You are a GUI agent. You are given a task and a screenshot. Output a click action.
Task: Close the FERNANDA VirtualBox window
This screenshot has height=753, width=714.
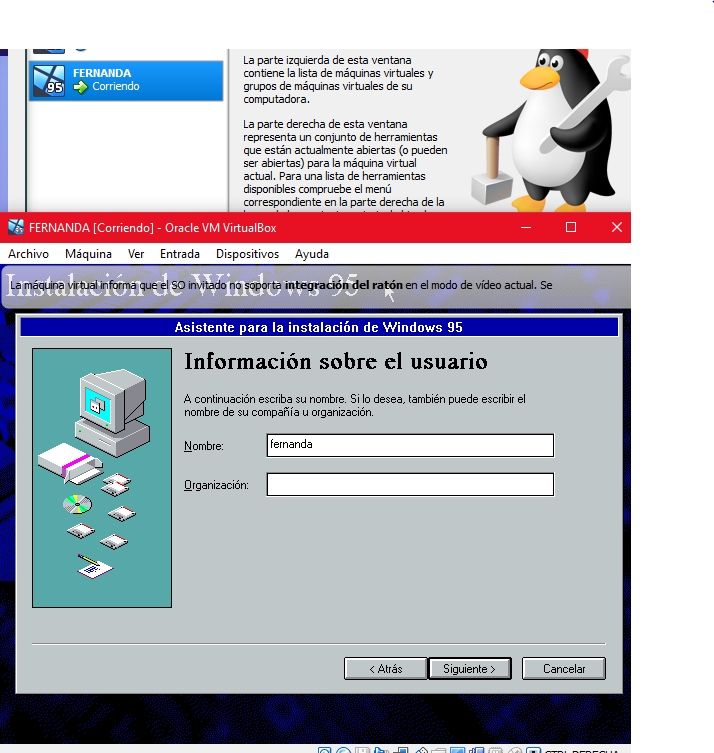pyautogui.click(x=617, y=227)
